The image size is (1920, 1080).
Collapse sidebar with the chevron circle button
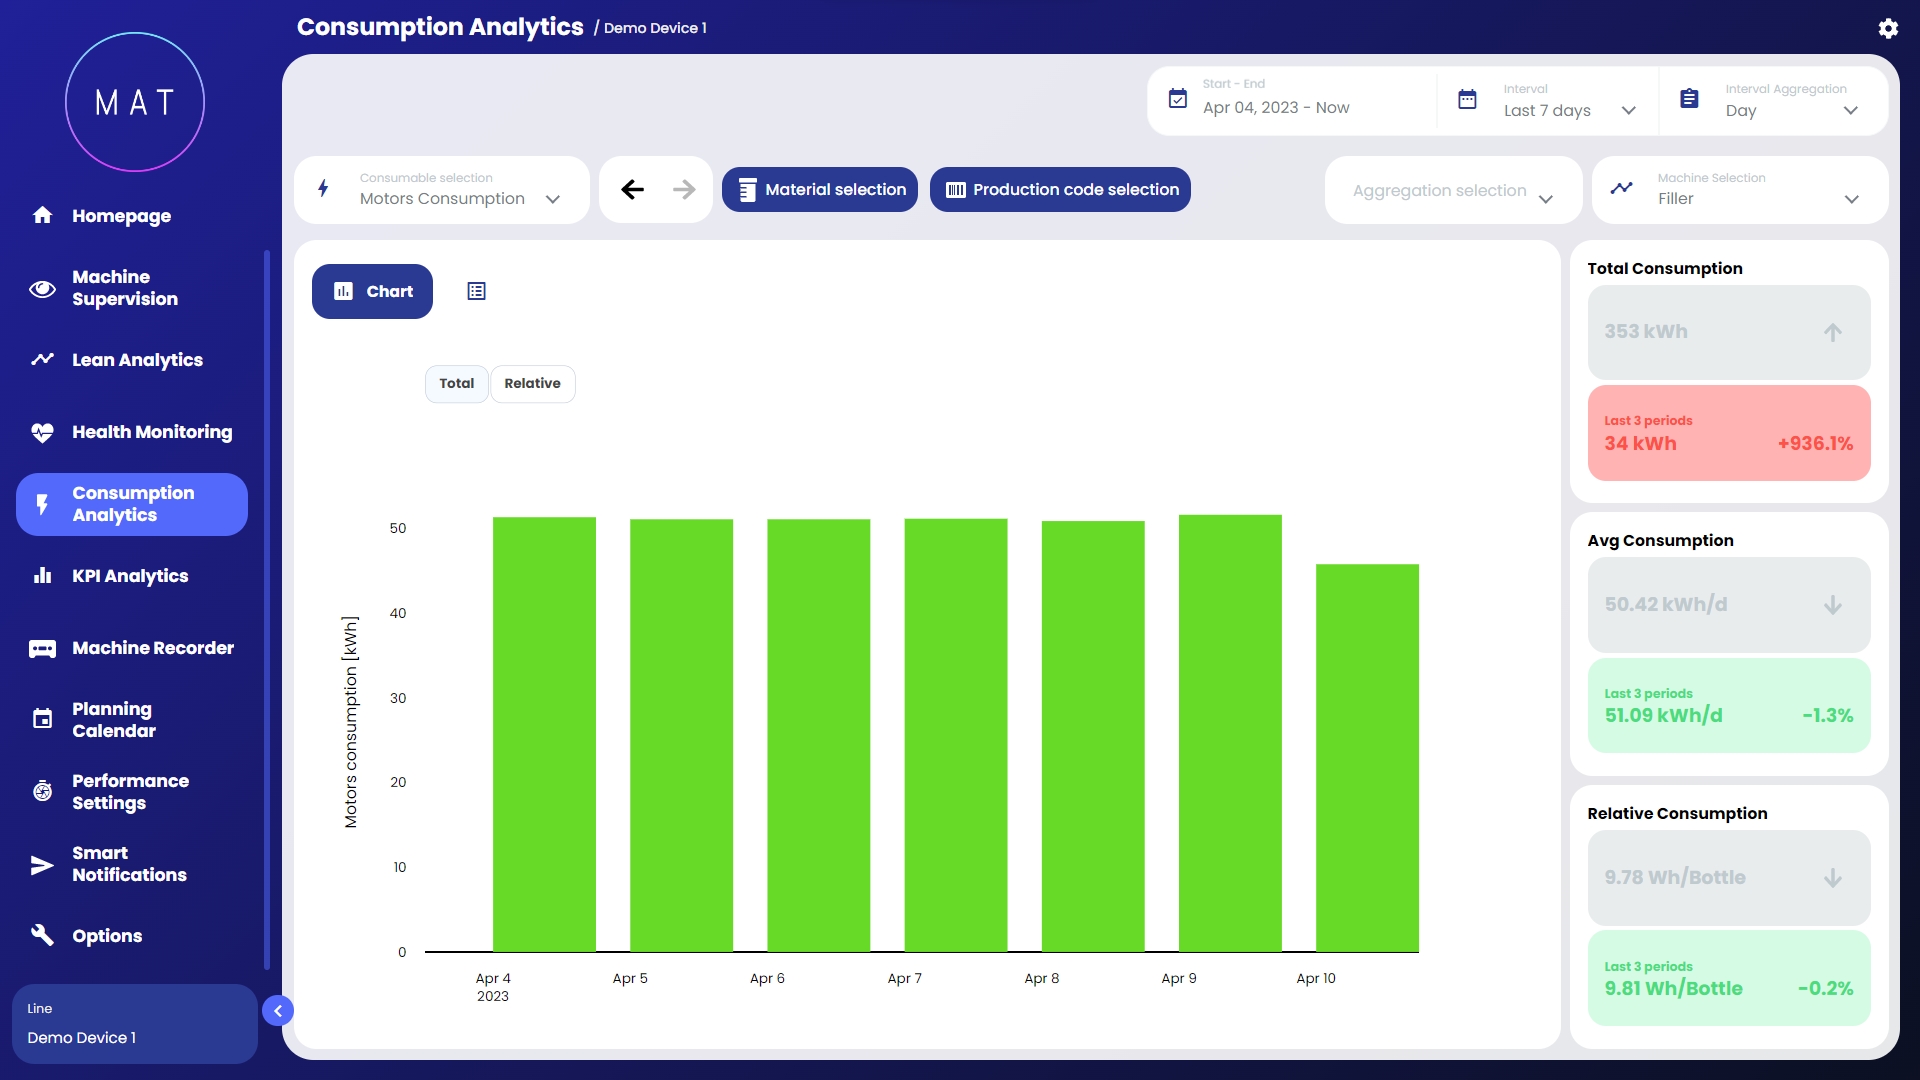point(278,1011)
